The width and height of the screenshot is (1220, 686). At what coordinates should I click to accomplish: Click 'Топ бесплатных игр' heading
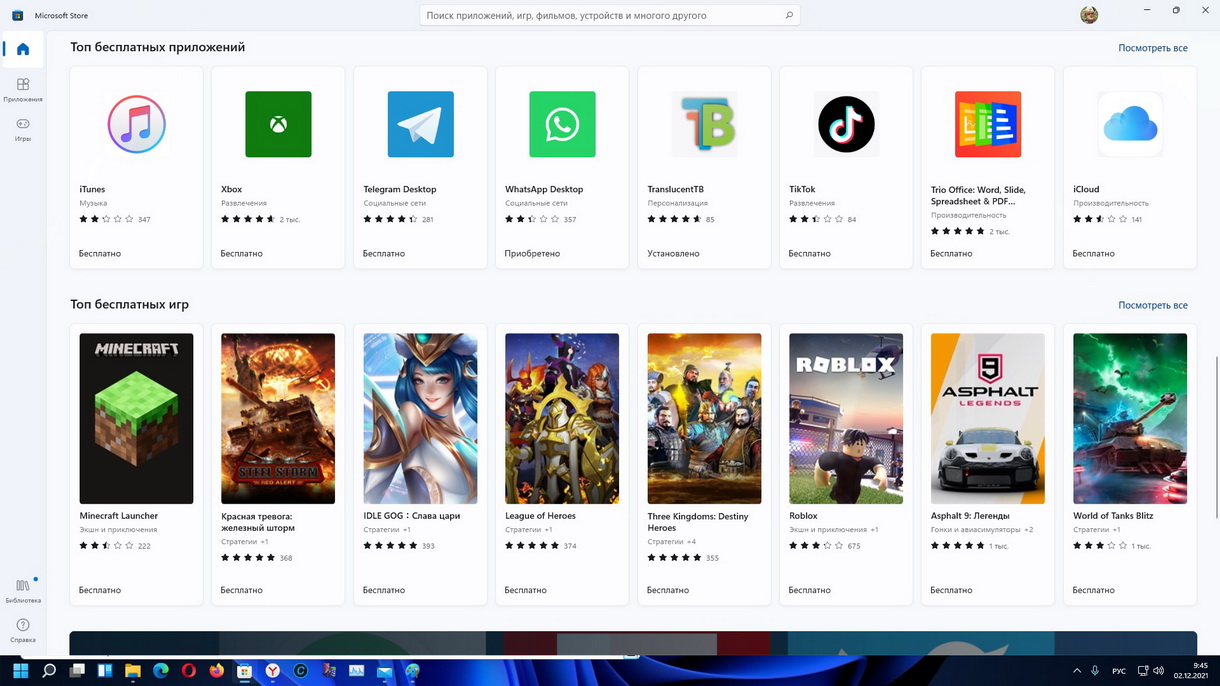coord(129,305)
